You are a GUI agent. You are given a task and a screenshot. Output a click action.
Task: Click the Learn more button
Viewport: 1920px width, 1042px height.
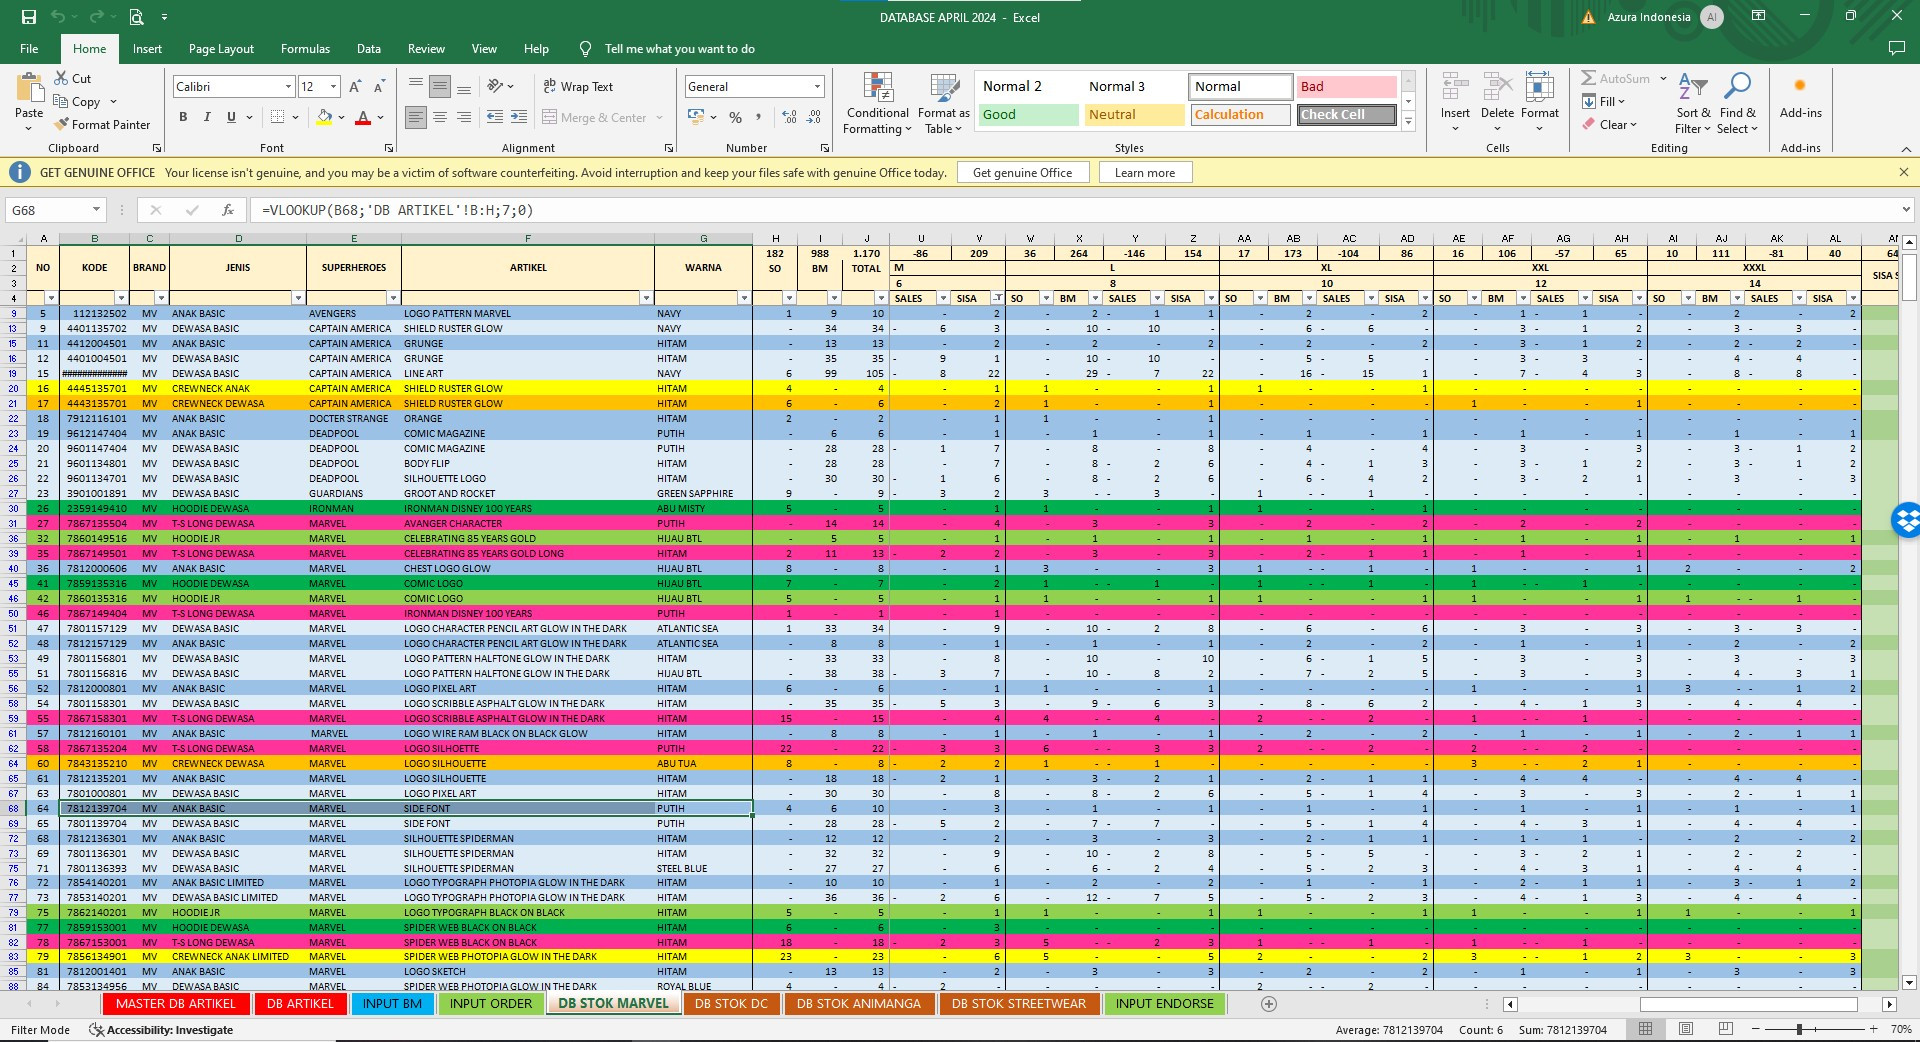[1145, 173]
